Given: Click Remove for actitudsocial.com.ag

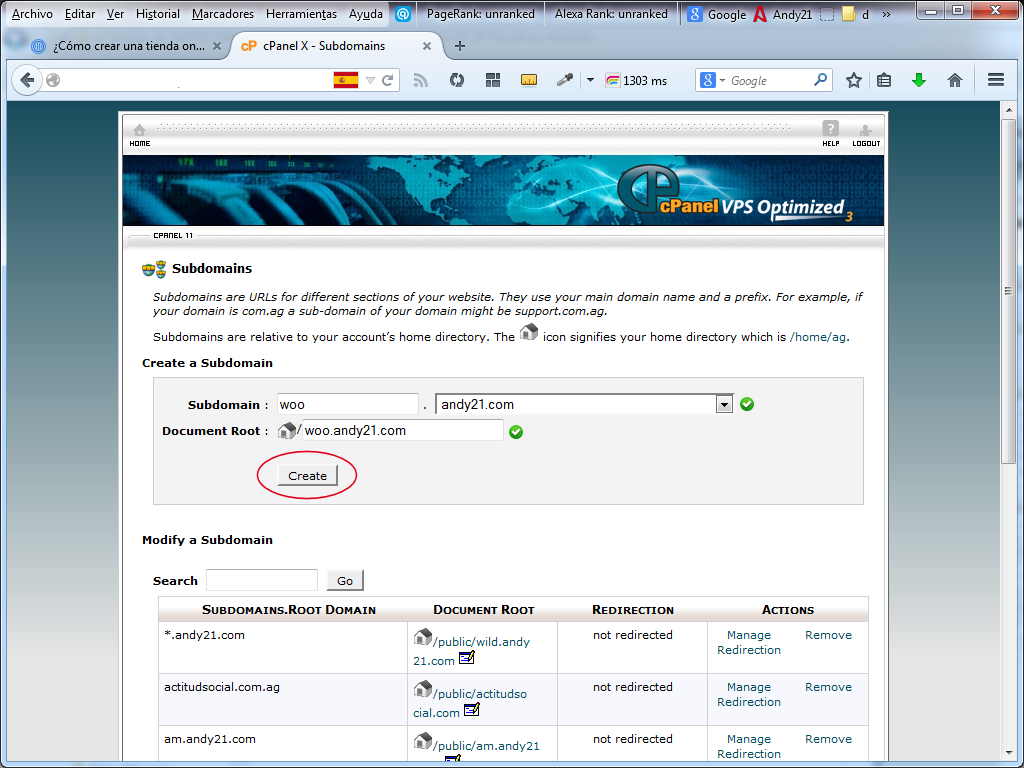Looking at the screenshot, I should click(828, 687).
